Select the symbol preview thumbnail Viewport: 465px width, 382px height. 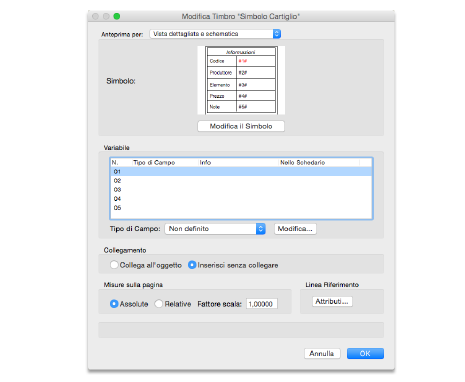coord(241,80)
